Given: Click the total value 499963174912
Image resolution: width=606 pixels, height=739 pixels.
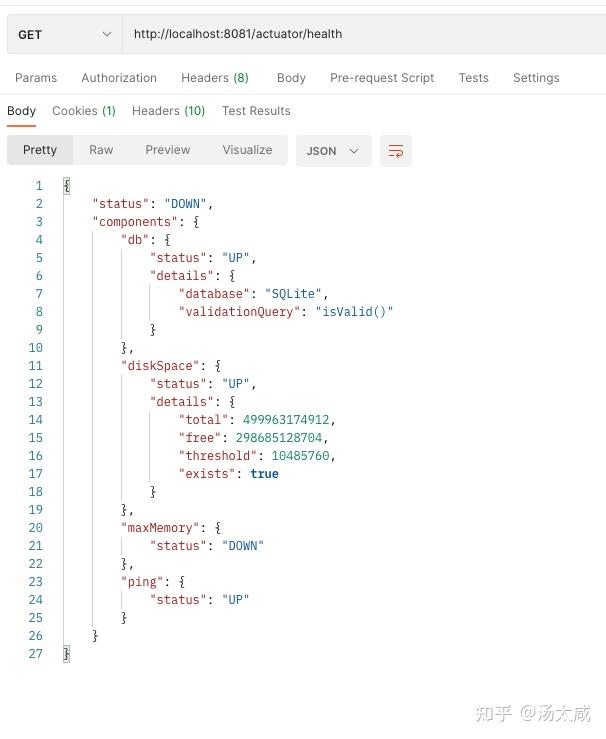Looking at the screenshot, I should coord(286,419).
